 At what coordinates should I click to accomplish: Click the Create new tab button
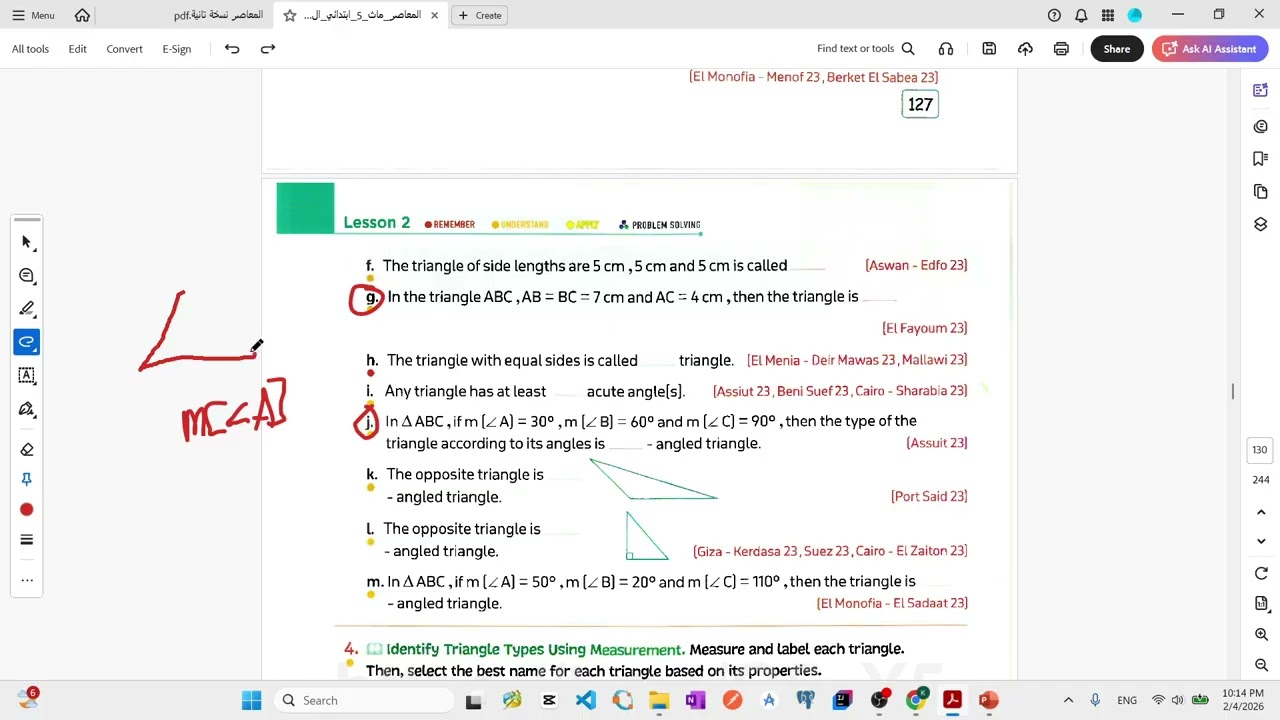pos(480,15)
